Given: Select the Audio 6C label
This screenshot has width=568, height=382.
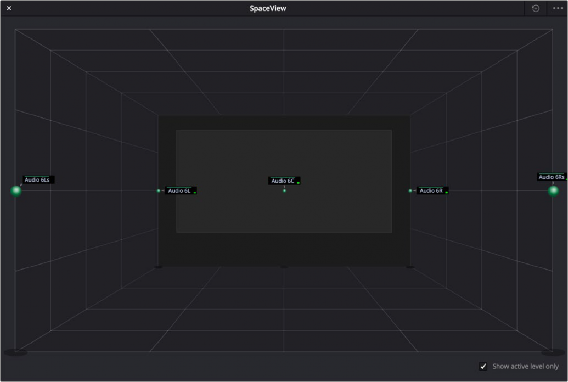Looking at the screenshot, I should coord(284,181).
